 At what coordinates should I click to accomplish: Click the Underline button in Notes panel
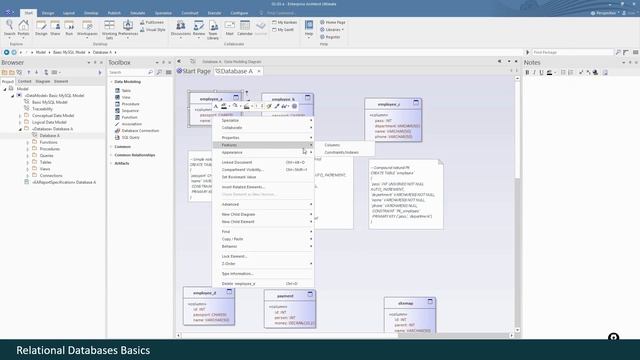tap(541, 73)
